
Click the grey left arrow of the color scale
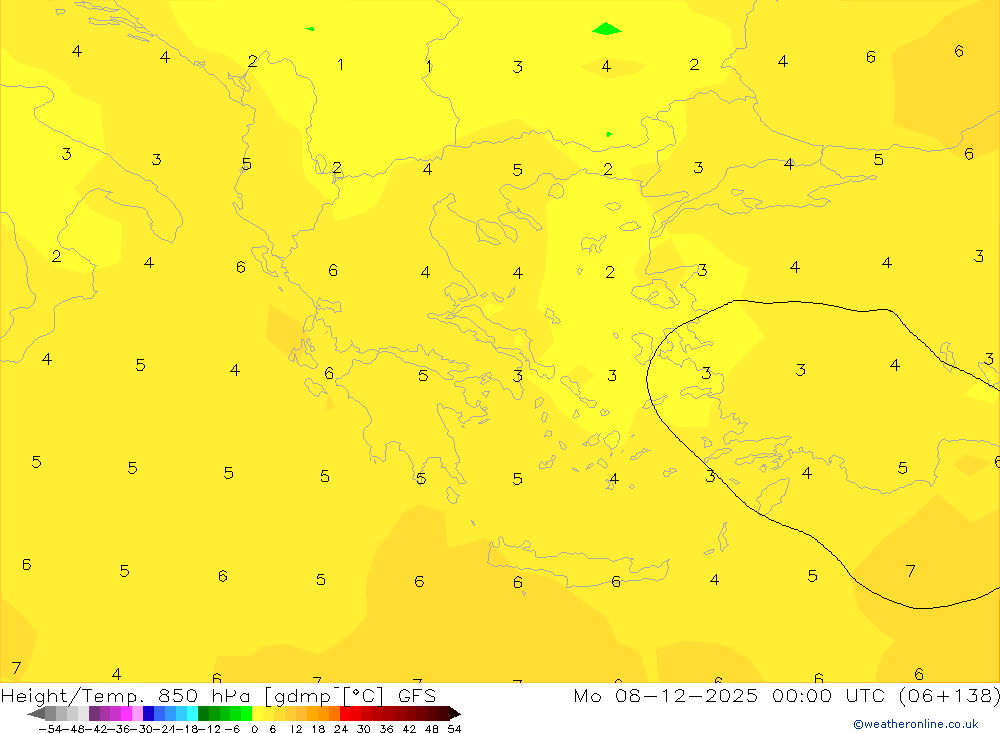point(36,714)
